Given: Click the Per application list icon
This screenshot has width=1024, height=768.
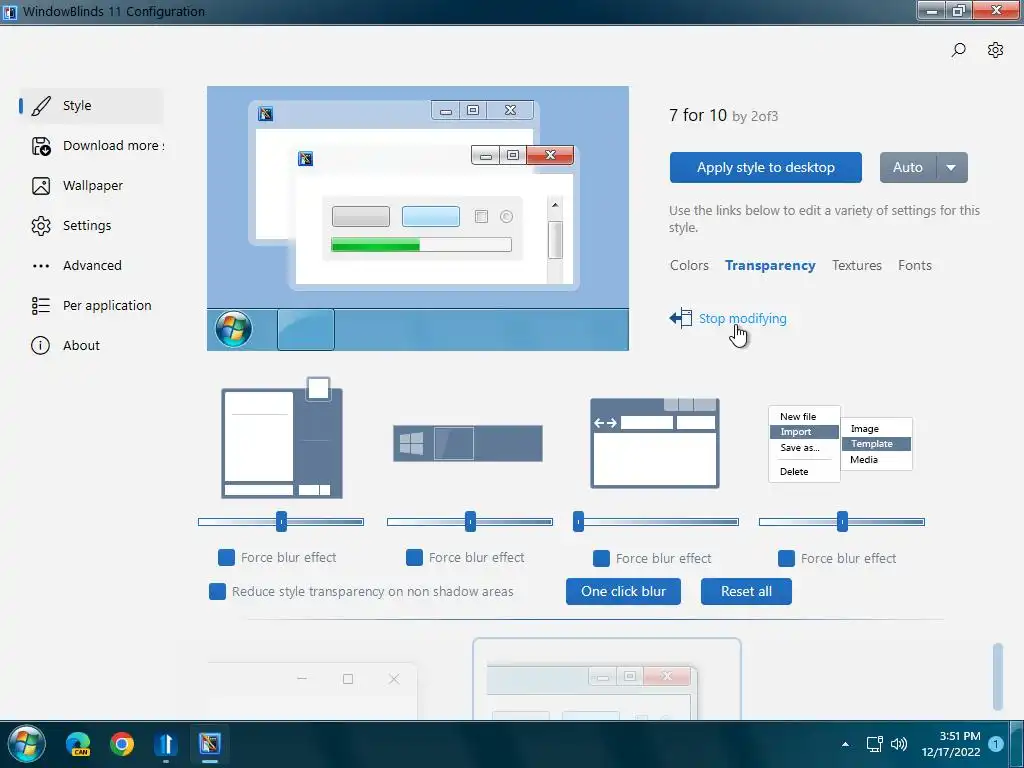Looking at the screenshot, I should (40, 306).
